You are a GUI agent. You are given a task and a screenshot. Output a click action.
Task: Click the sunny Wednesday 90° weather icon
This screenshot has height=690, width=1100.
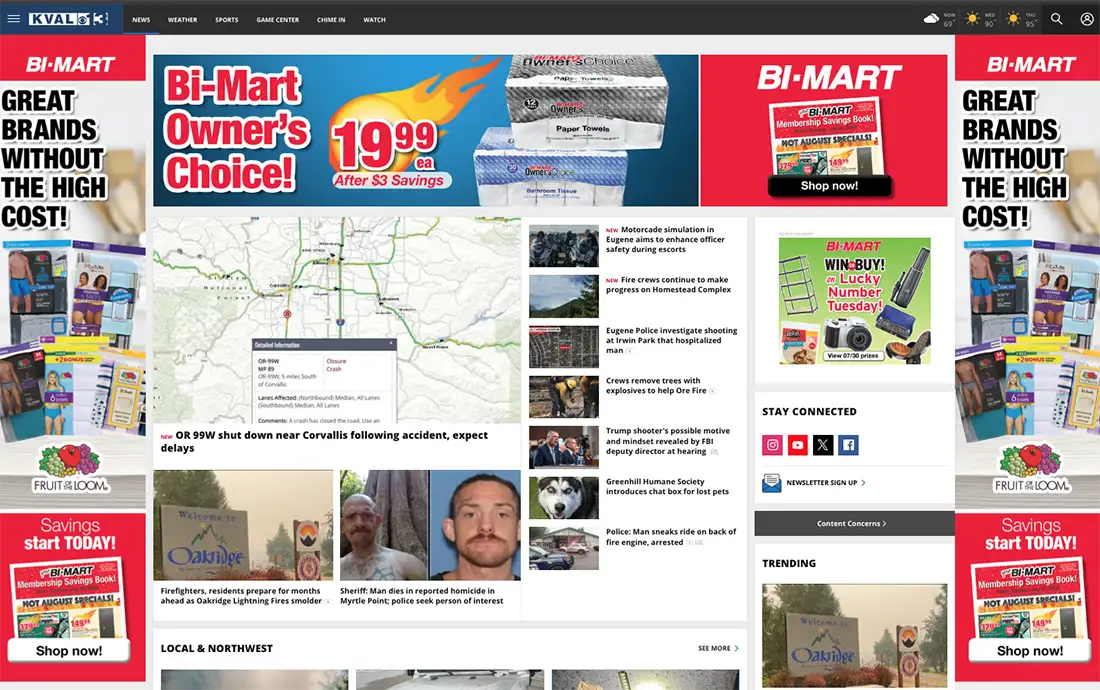(x=972, y=19)
